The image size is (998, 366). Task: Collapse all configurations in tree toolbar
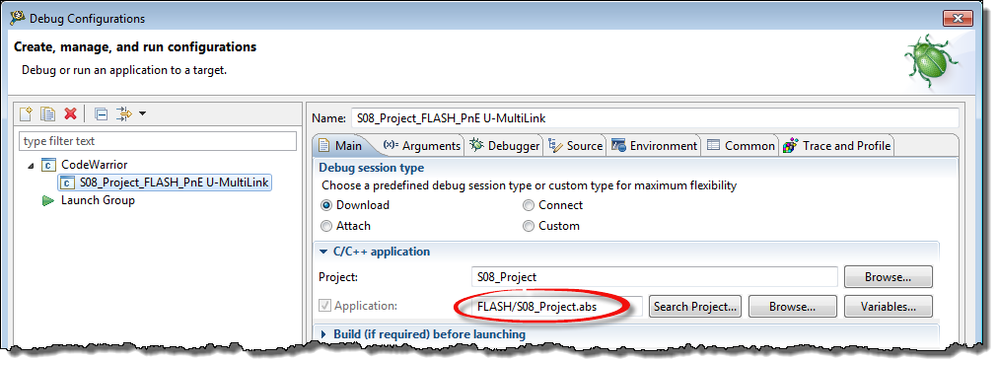point(101,114)
